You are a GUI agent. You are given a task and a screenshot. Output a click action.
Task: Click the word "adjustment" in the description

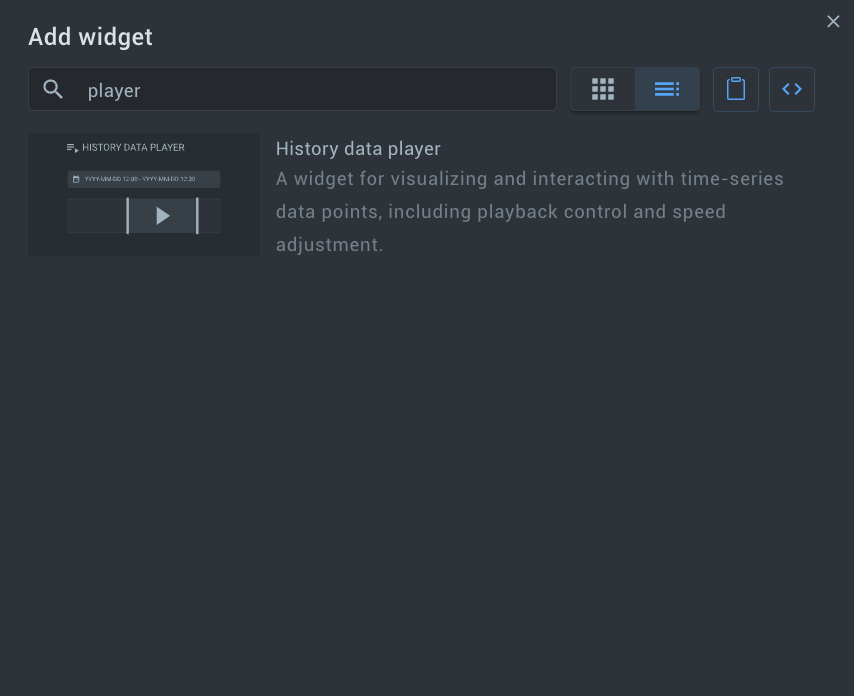click(327, 245)
